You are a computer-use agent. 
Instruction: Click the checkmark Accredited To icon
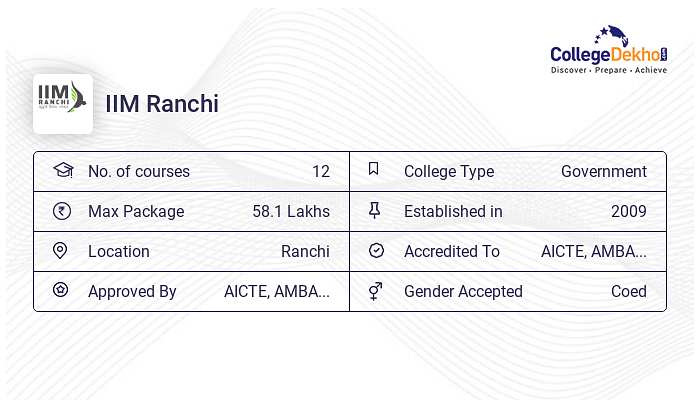376,250
